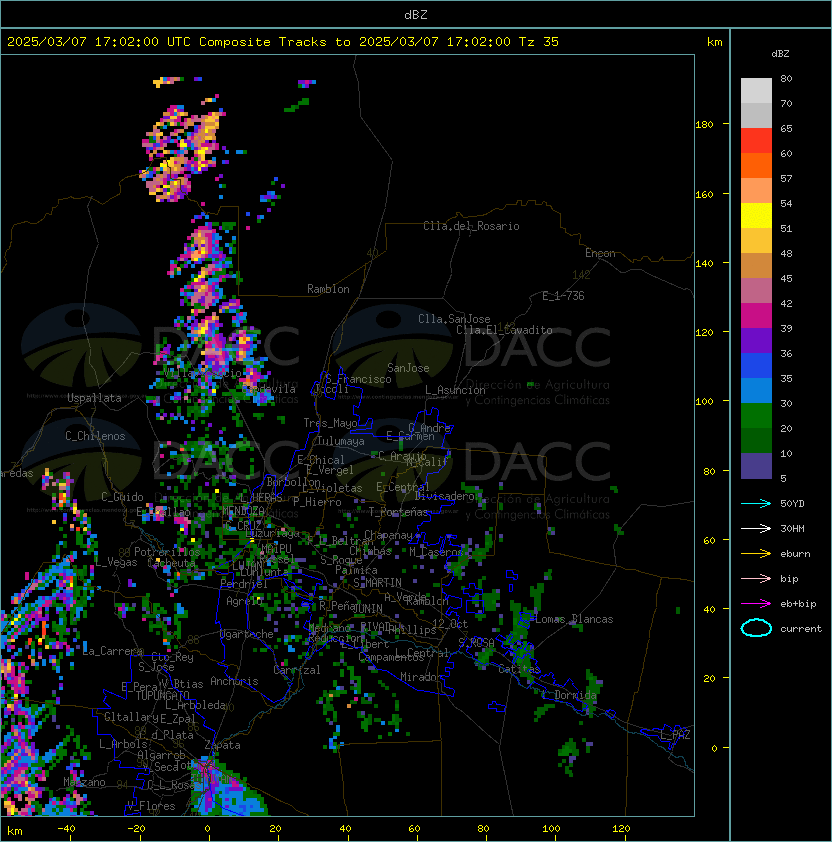Select the purple 39-36 dBZ color swatch
The width and height of the screenshot is (832, 842).
coord(756,340)
